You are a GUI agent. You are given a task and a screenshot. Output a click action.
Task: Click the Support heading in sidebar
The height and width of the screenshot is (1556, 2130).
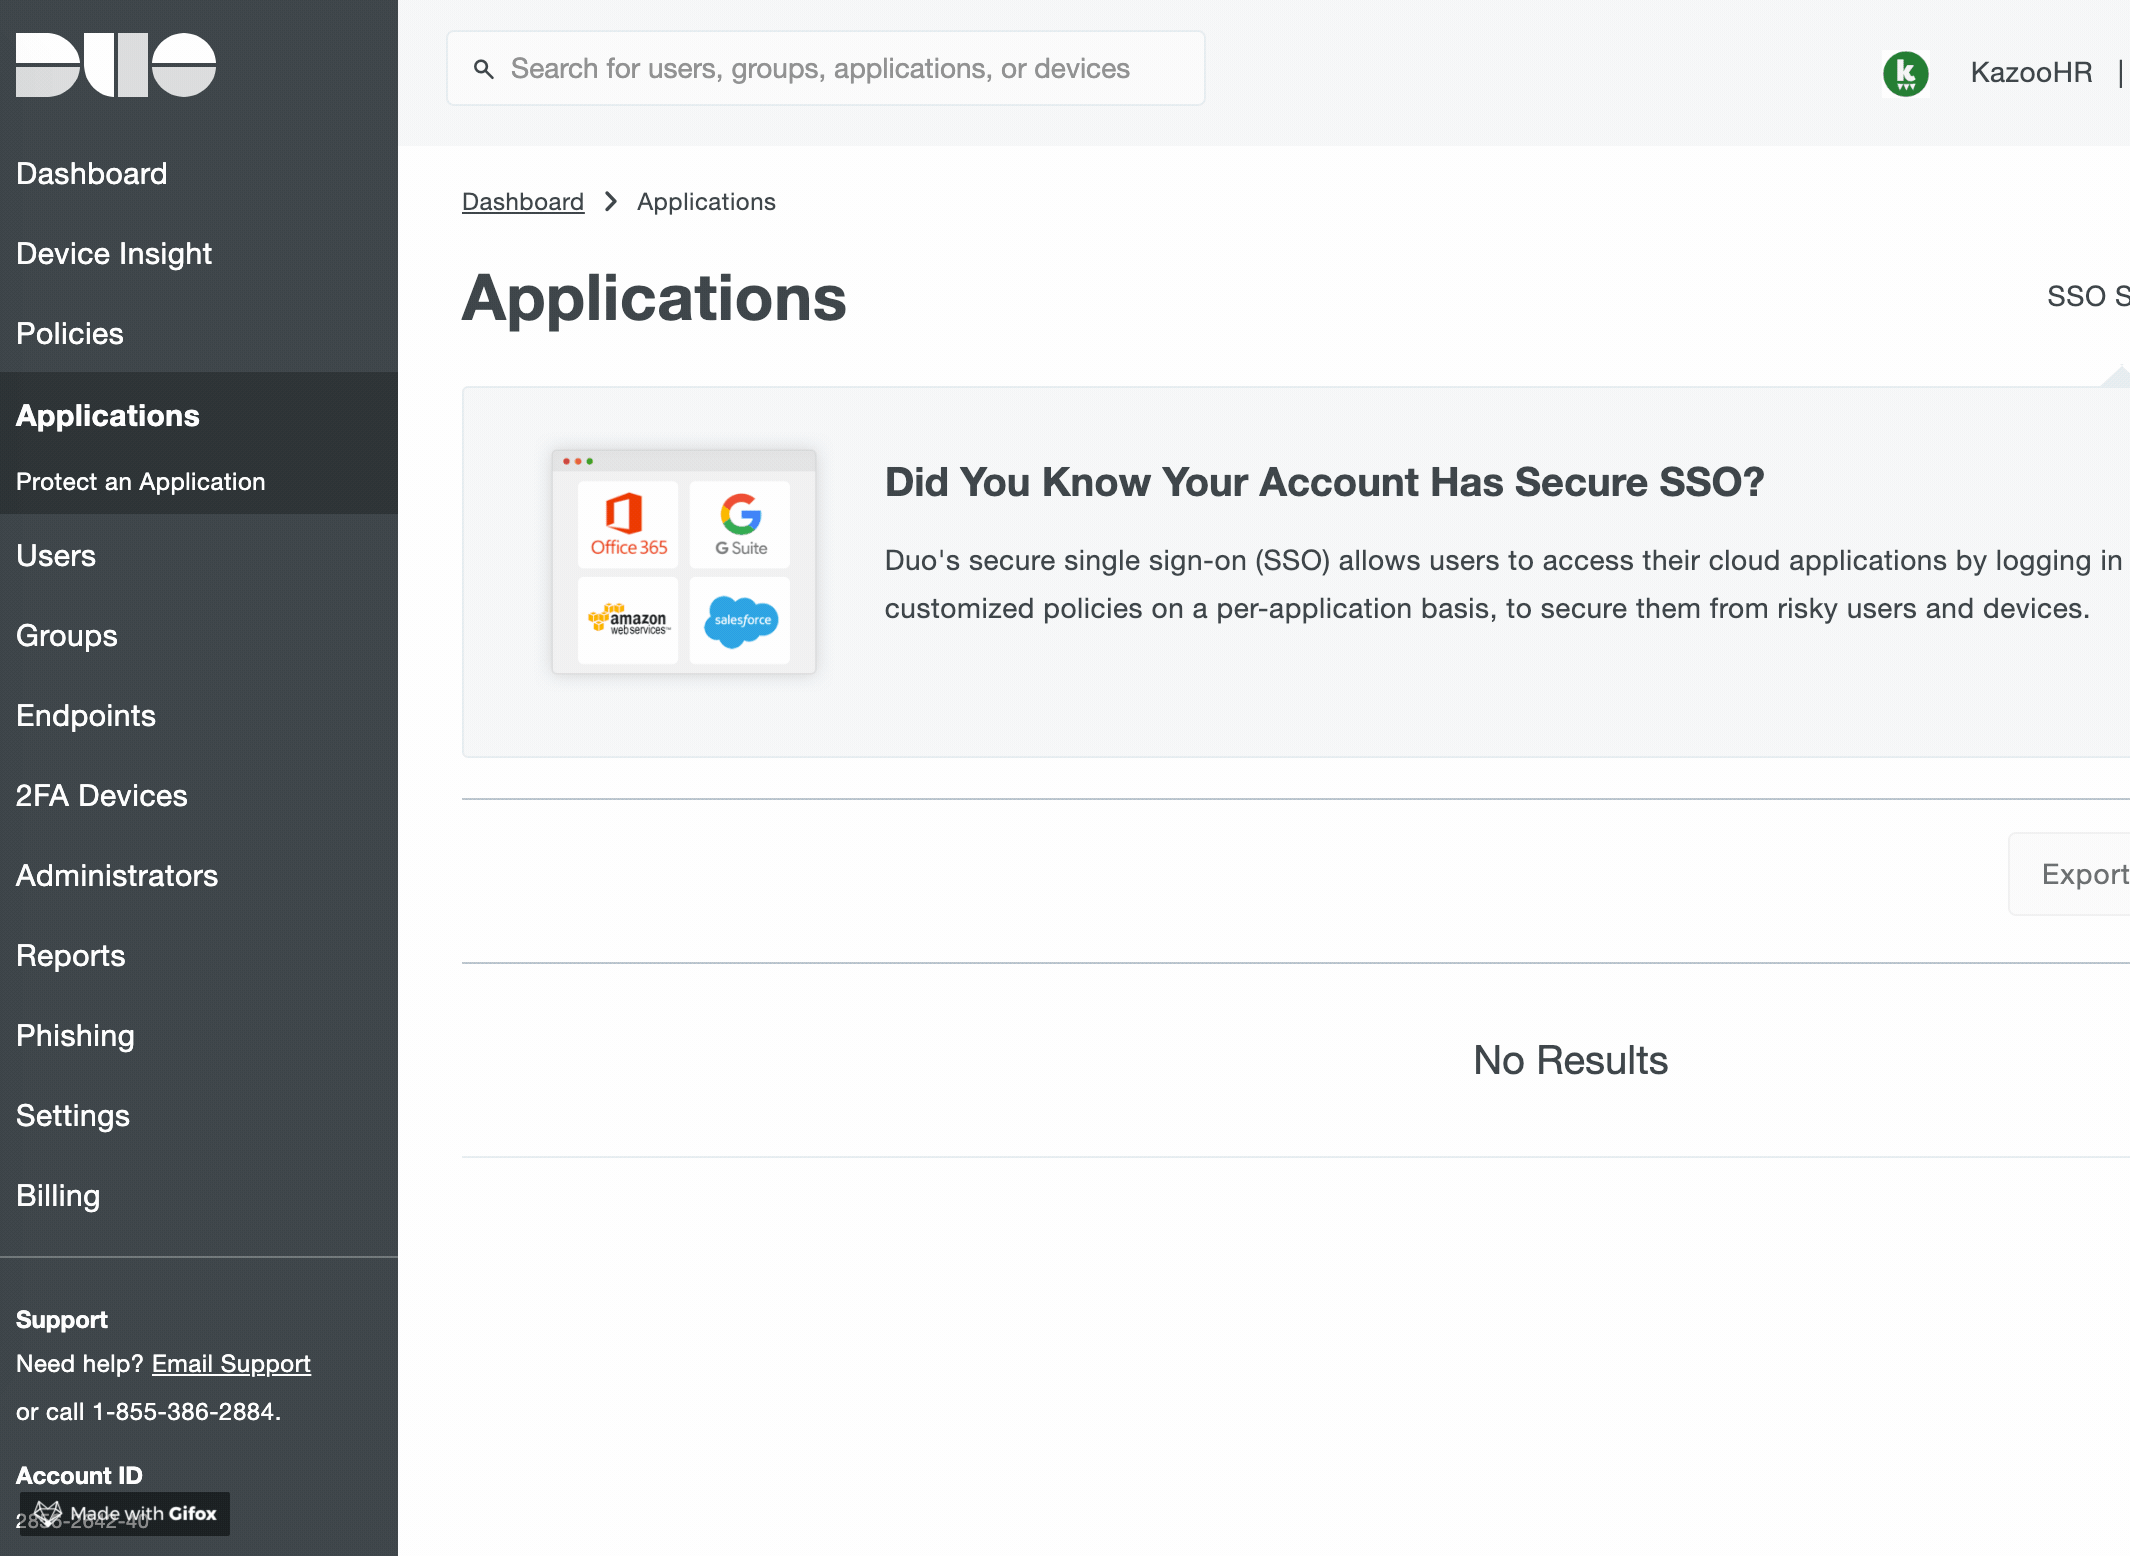[62, 1320]
